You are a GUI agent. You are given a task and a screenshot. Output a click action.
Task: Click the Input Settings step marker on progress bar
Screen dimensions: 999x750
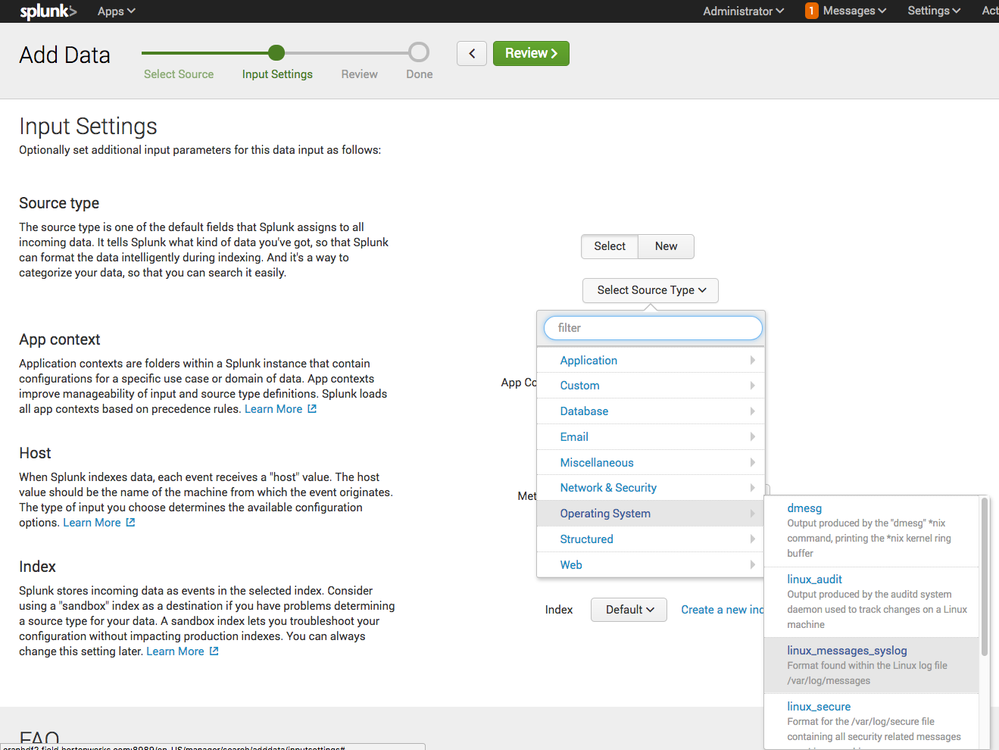pyautogui.click(x=277, y=52)
